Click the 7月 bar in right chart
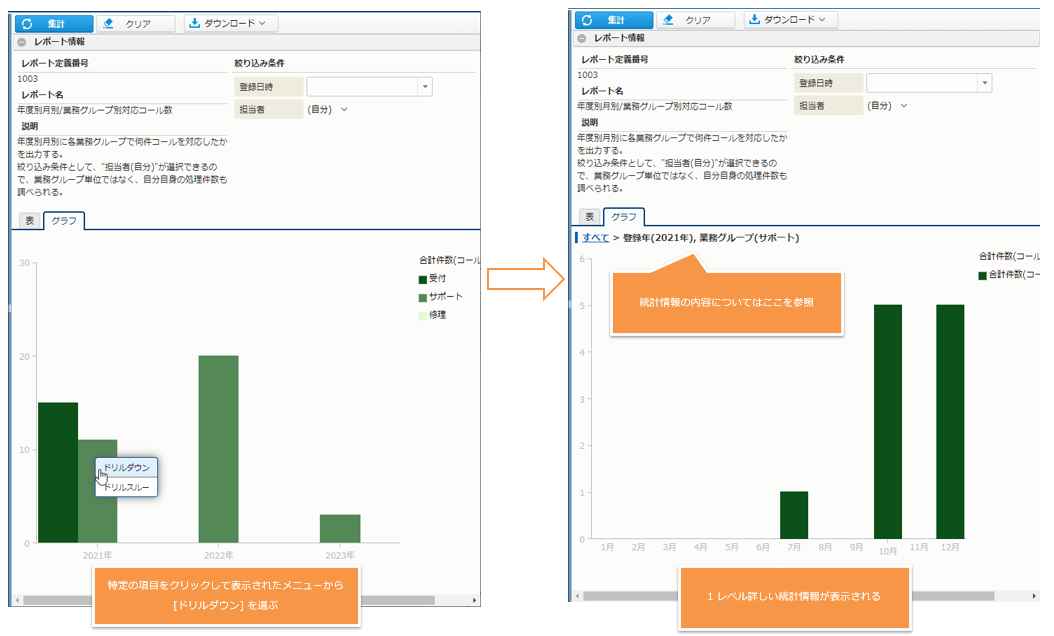 [793, 515]
